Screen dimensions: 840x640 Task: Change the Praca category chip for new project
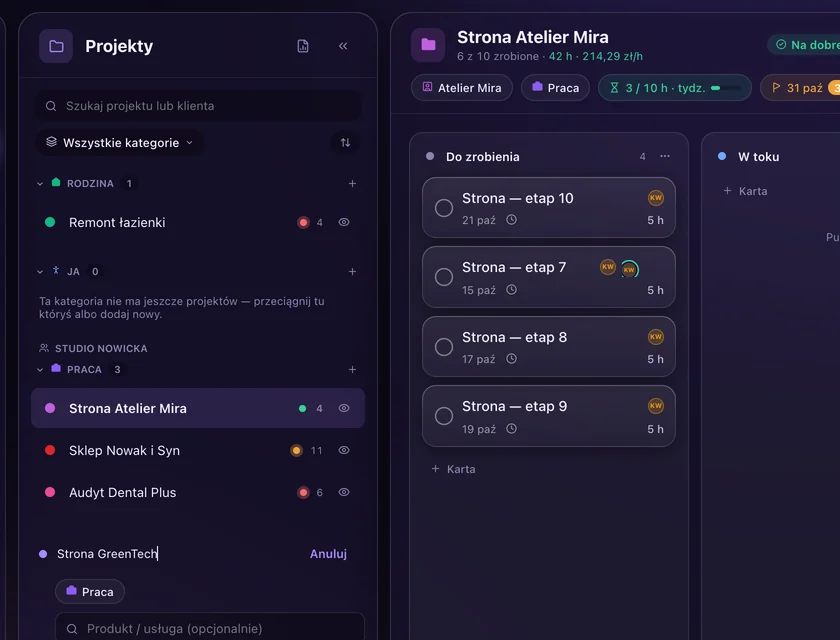coord(90,592)
